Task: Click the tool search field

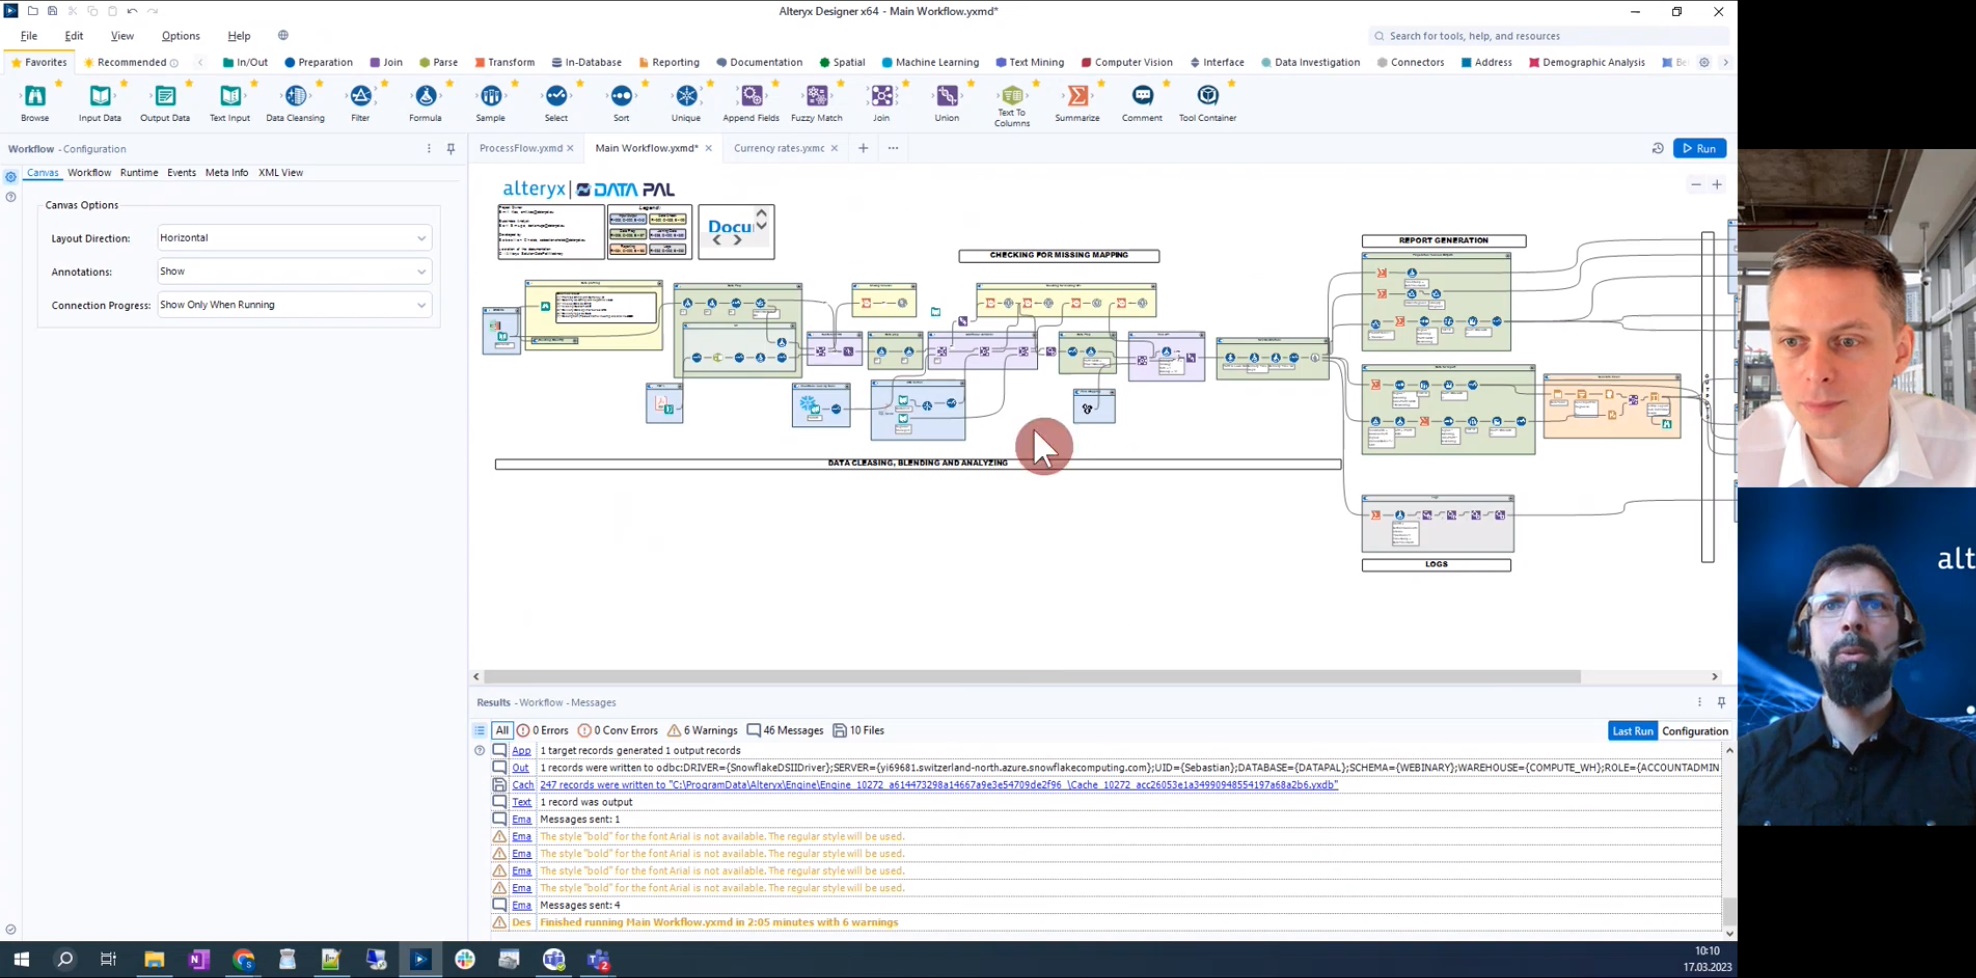Action: pos(1548,35)
